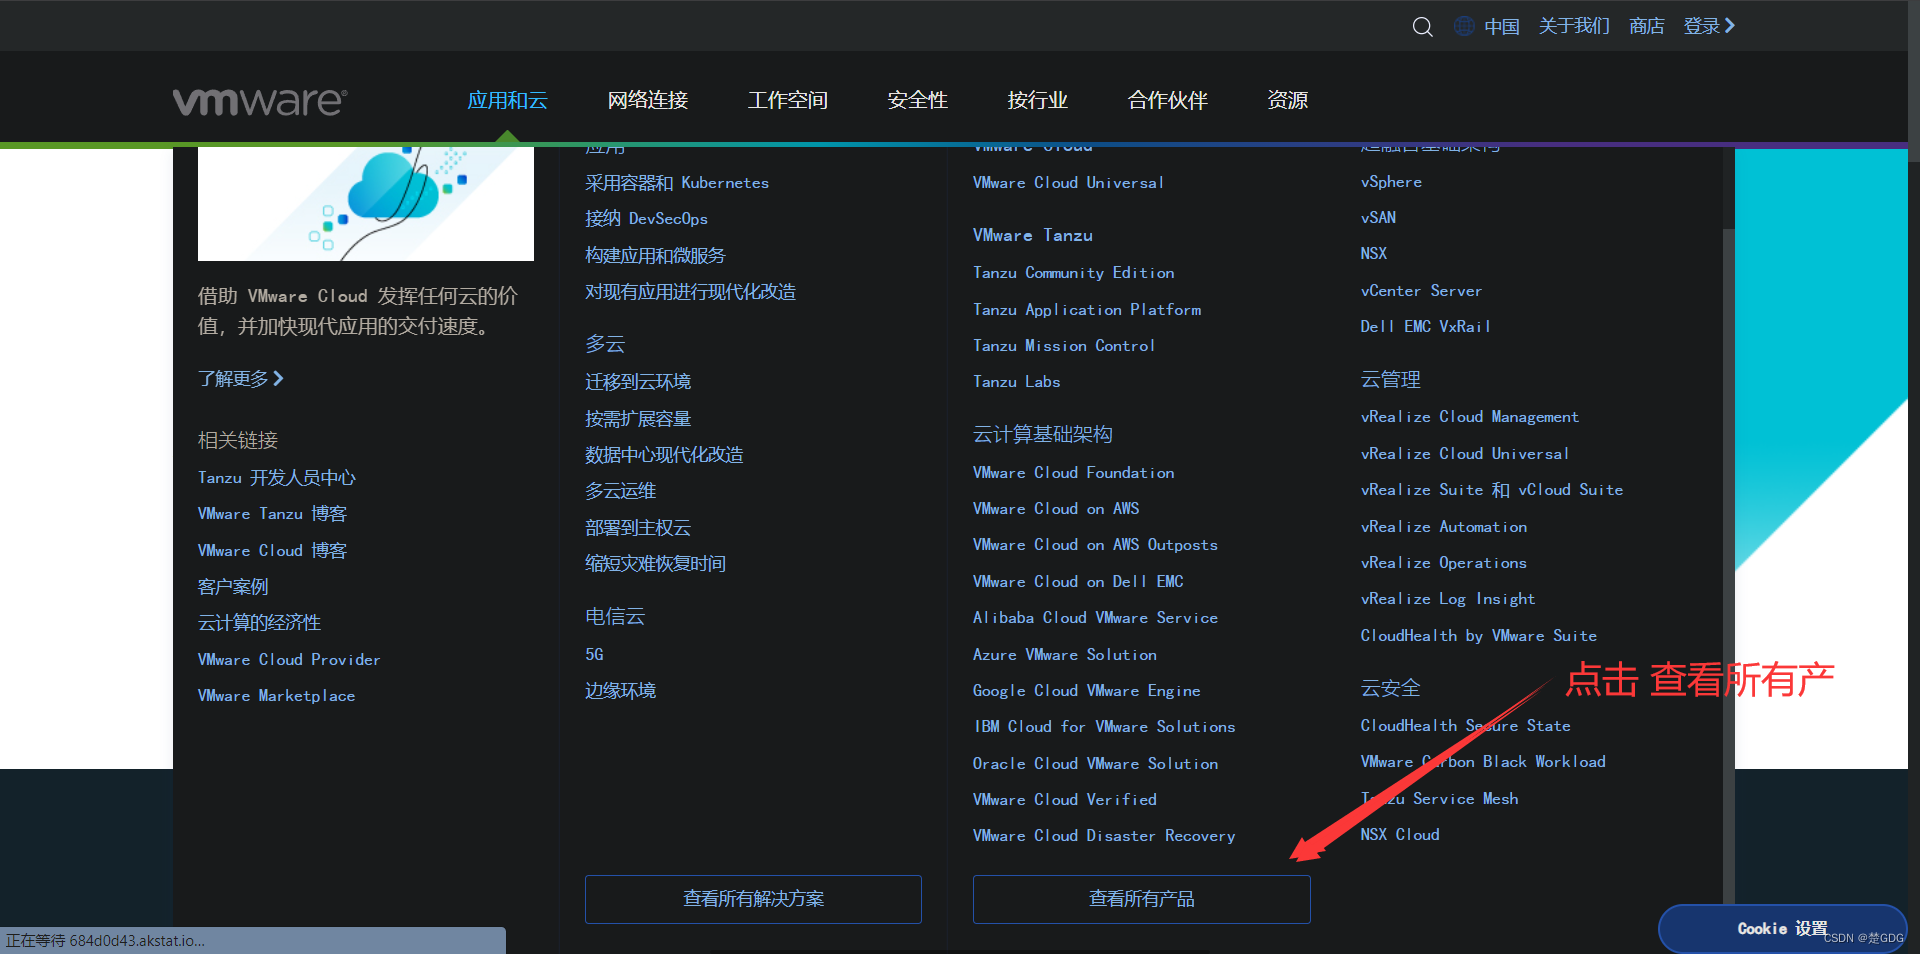Image resolution: width=1920 pixels, height=954 pixels.
Task: Open 多云运维 link
Action: coord(621,491)
